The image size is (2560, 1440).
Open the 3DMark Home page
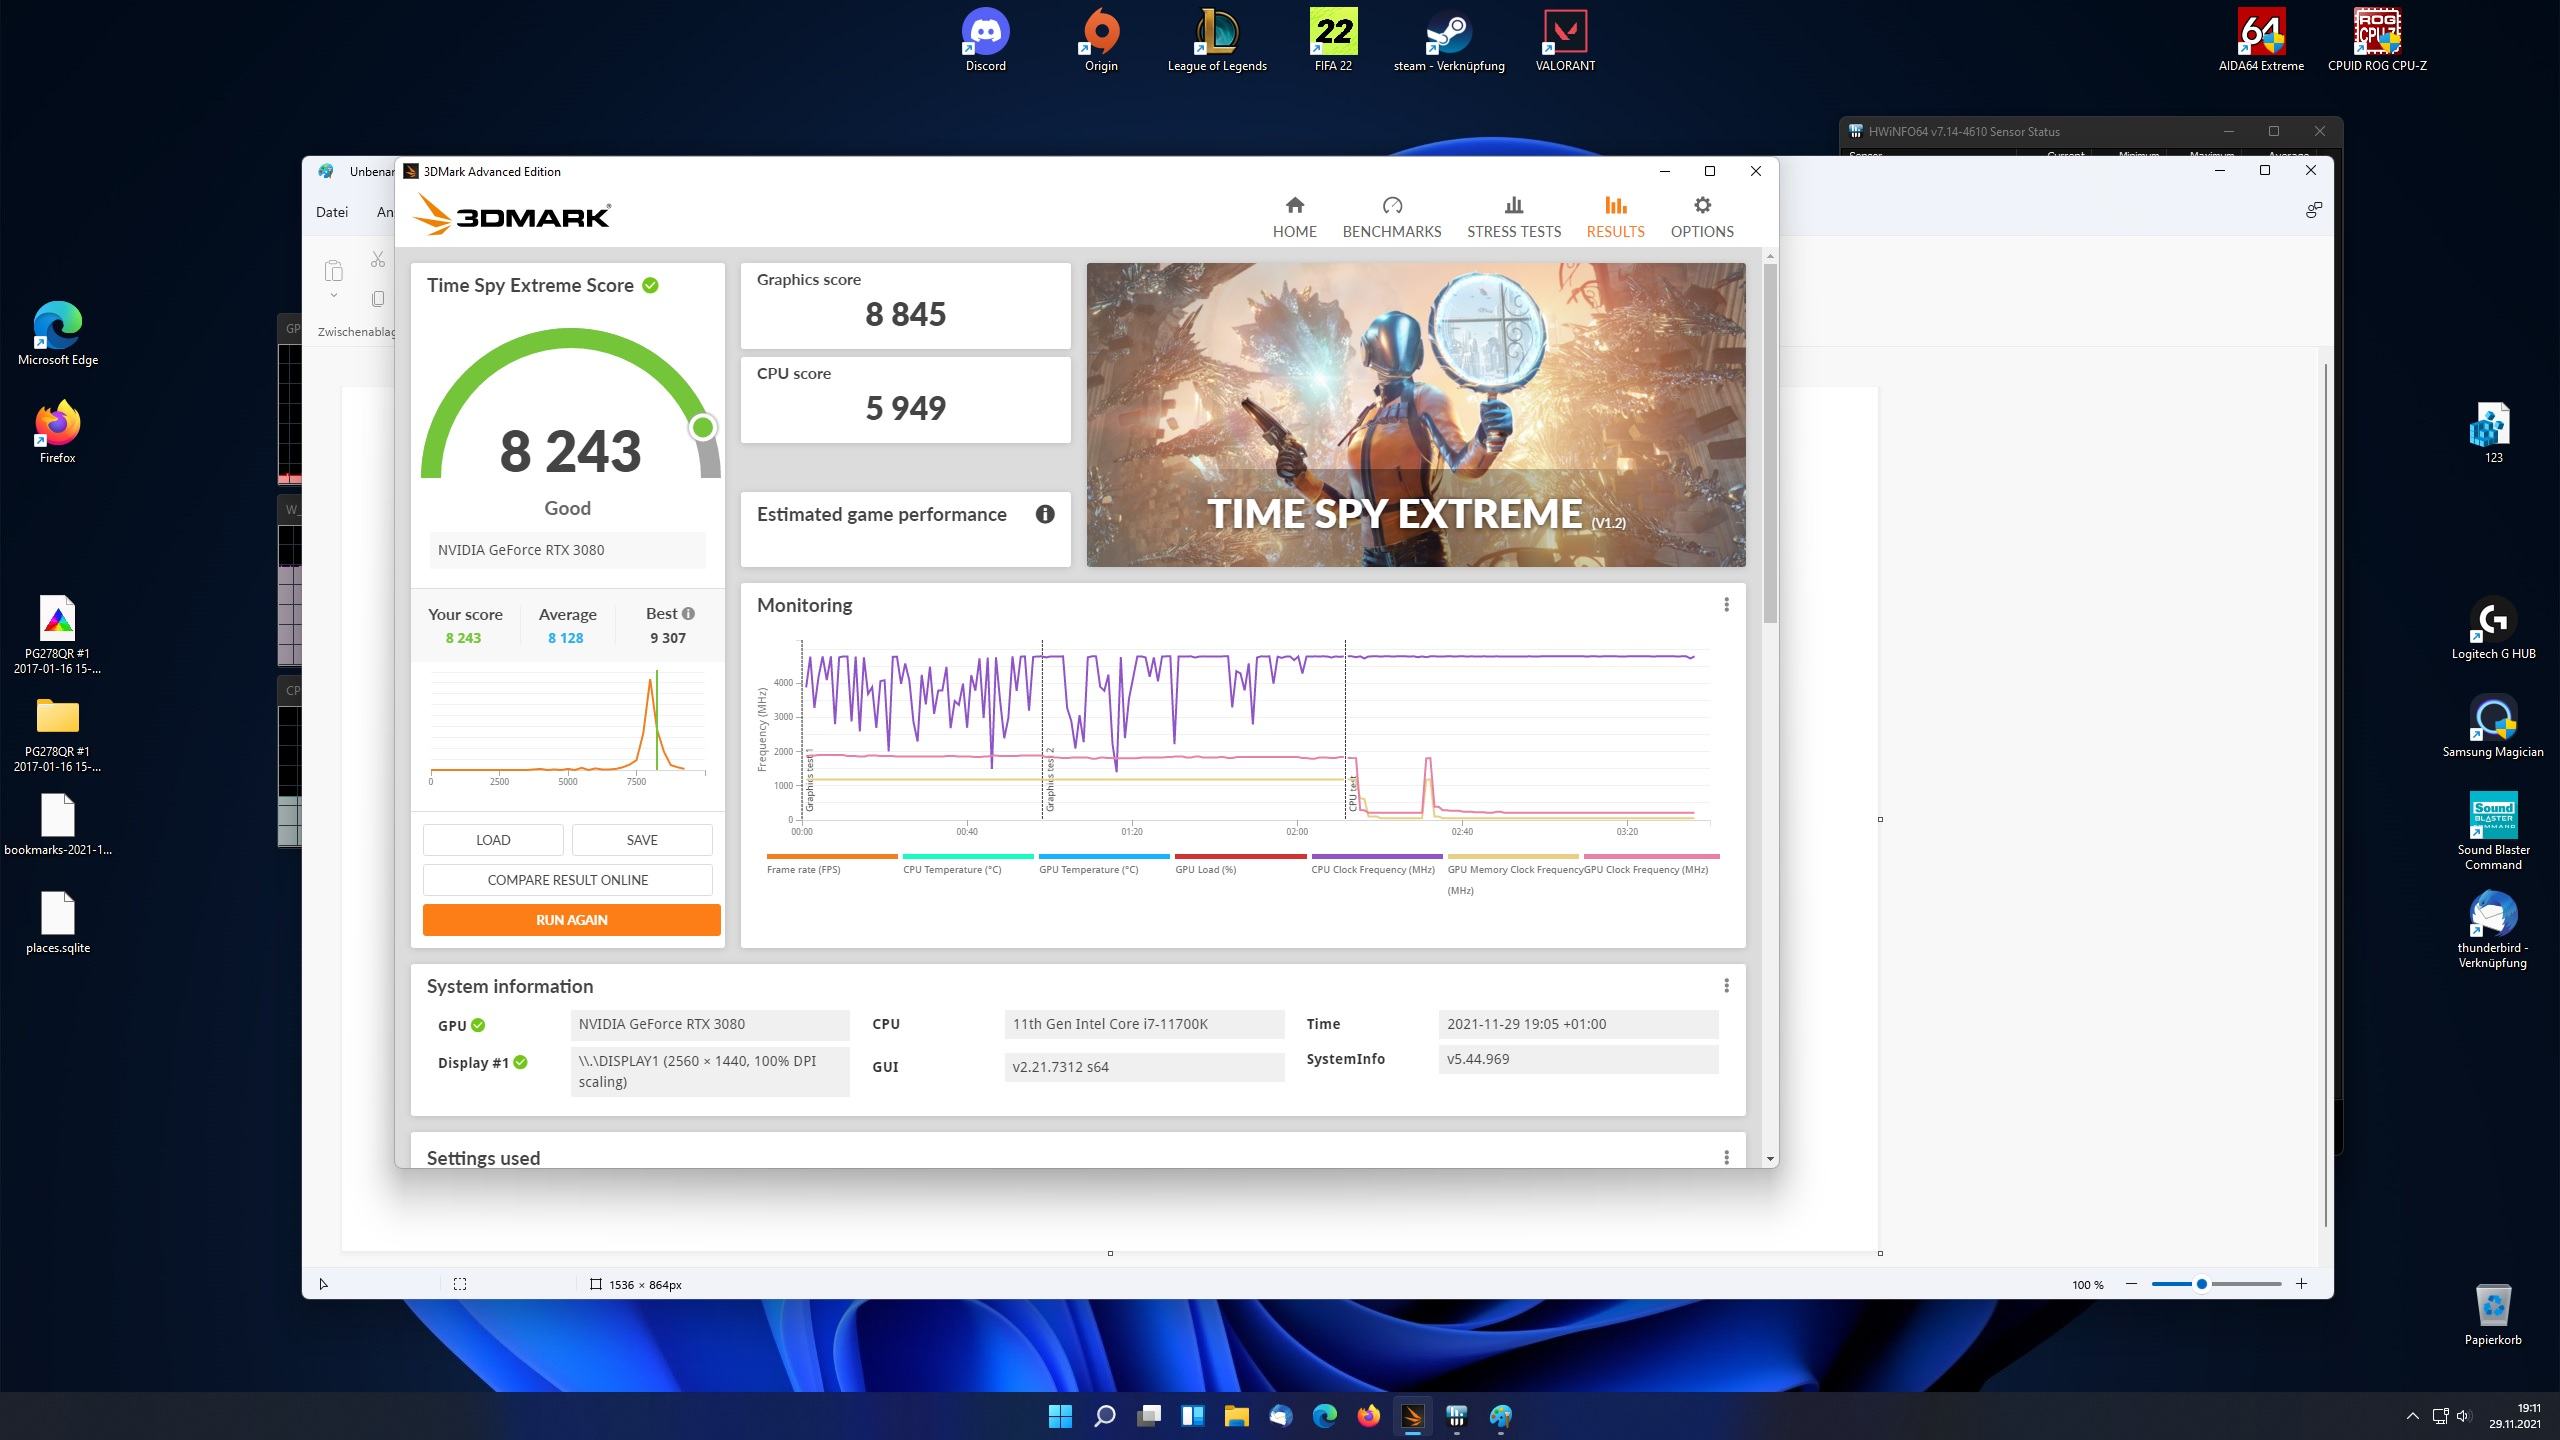[1294, 217]
